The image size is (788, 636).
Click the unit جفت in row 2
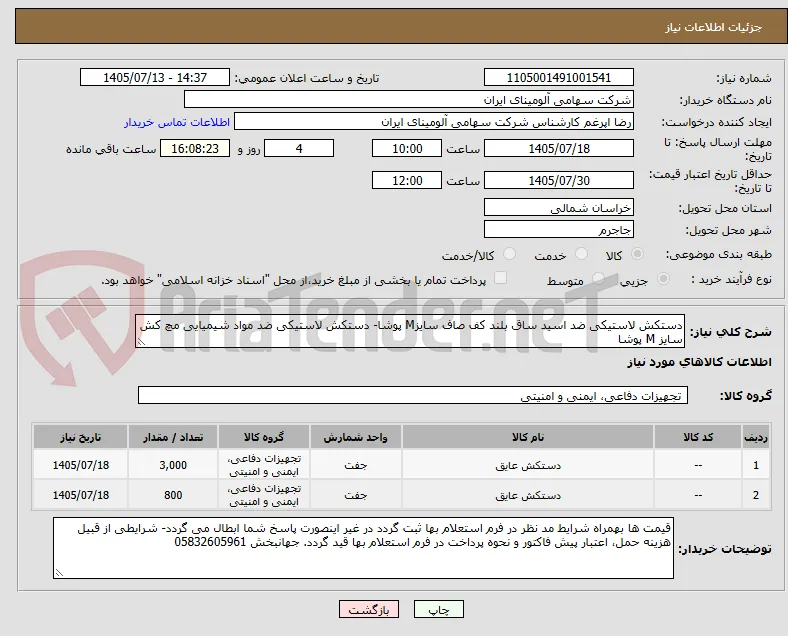point(356,496)
